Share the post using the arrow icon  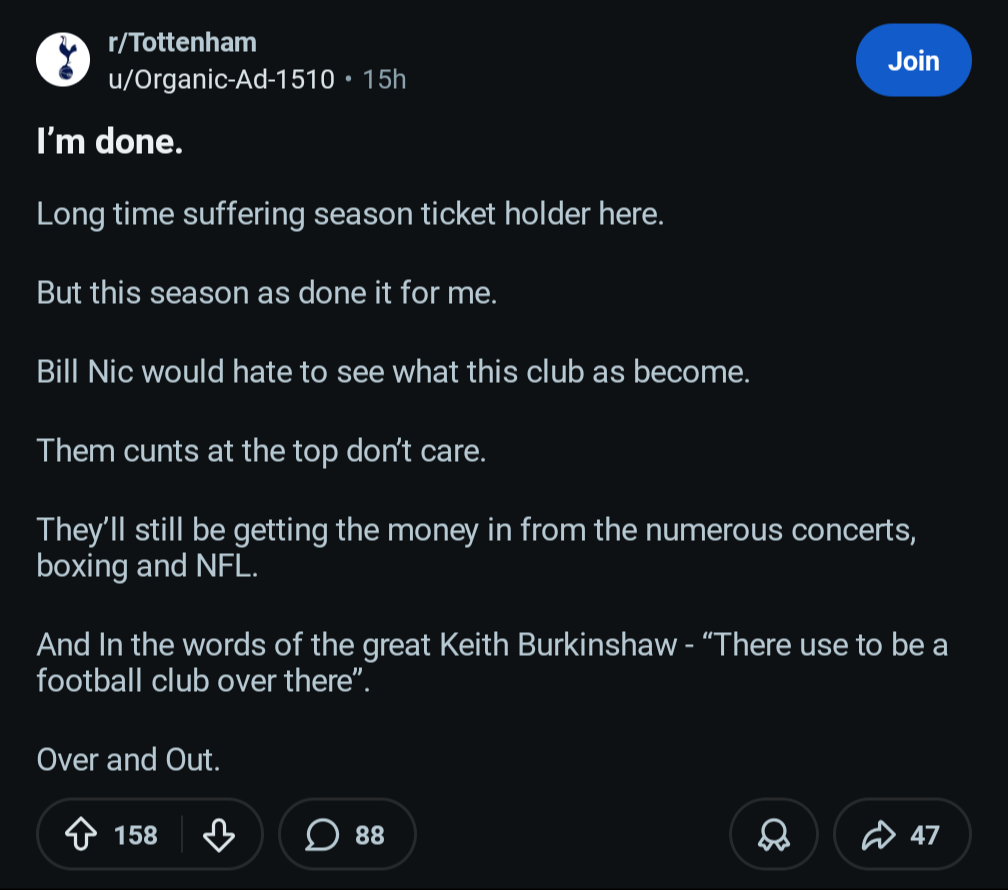click(877, 834)
